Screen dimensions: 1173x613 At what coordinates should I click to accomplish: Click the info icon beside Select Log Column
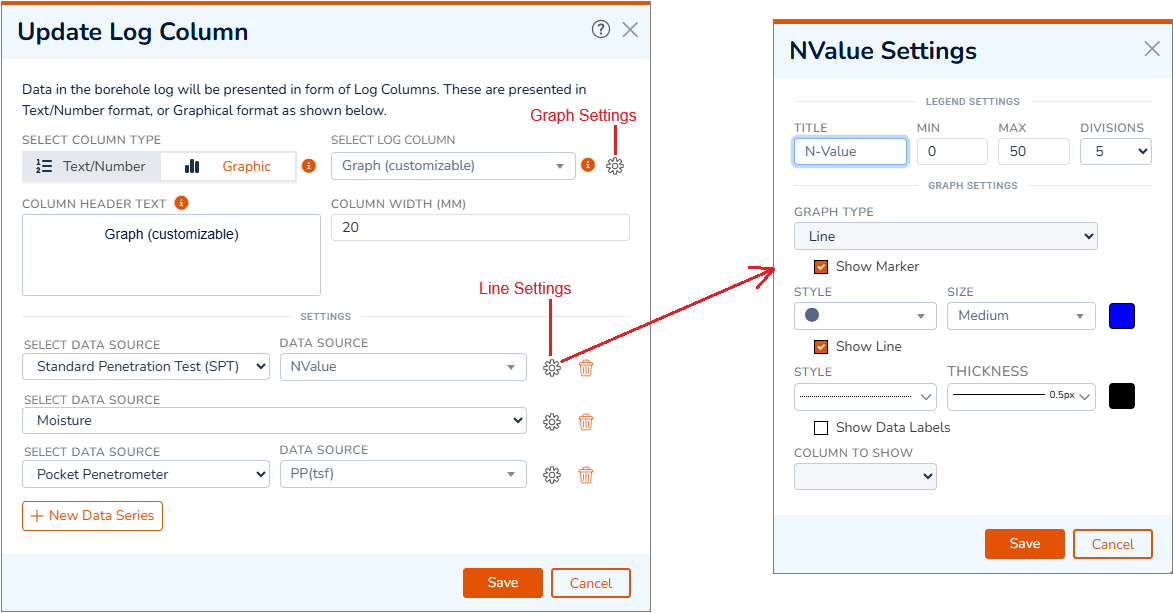click(588, 166)
